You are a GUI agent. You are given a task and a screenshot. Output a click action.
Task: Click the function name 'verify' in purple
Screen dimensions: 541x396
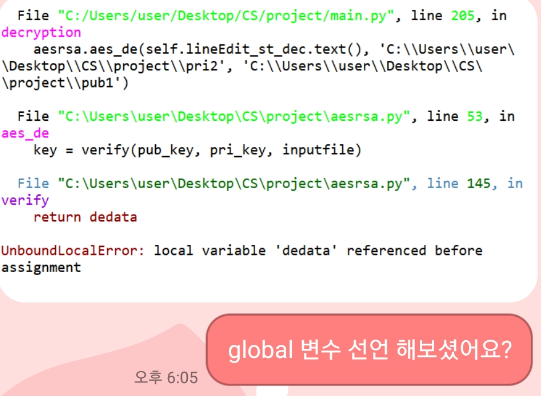pos(25,200)
